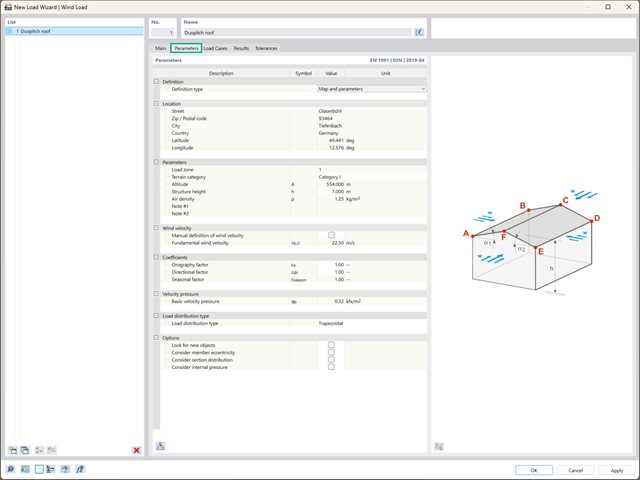The width and height of the screenshot is (640, 480).
Task: Click the No. field
Action: pos(162,32)
